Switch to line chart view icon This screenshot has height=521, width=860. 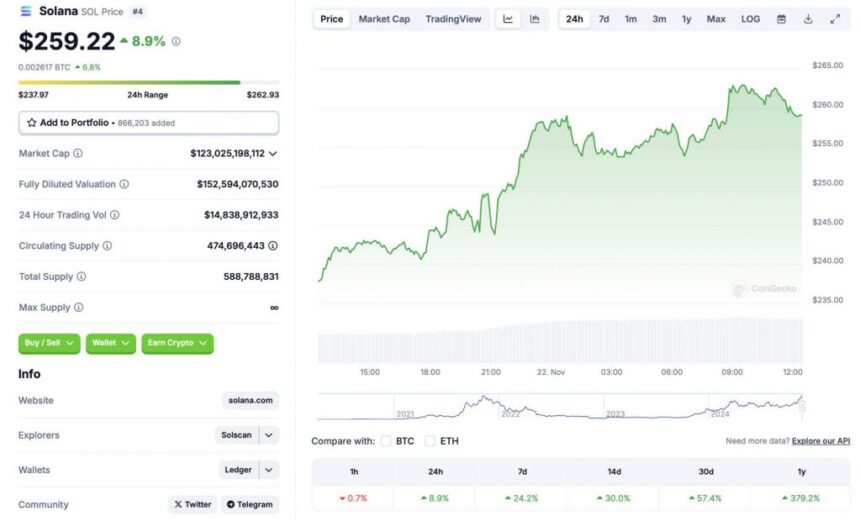(x=508, y=19)
